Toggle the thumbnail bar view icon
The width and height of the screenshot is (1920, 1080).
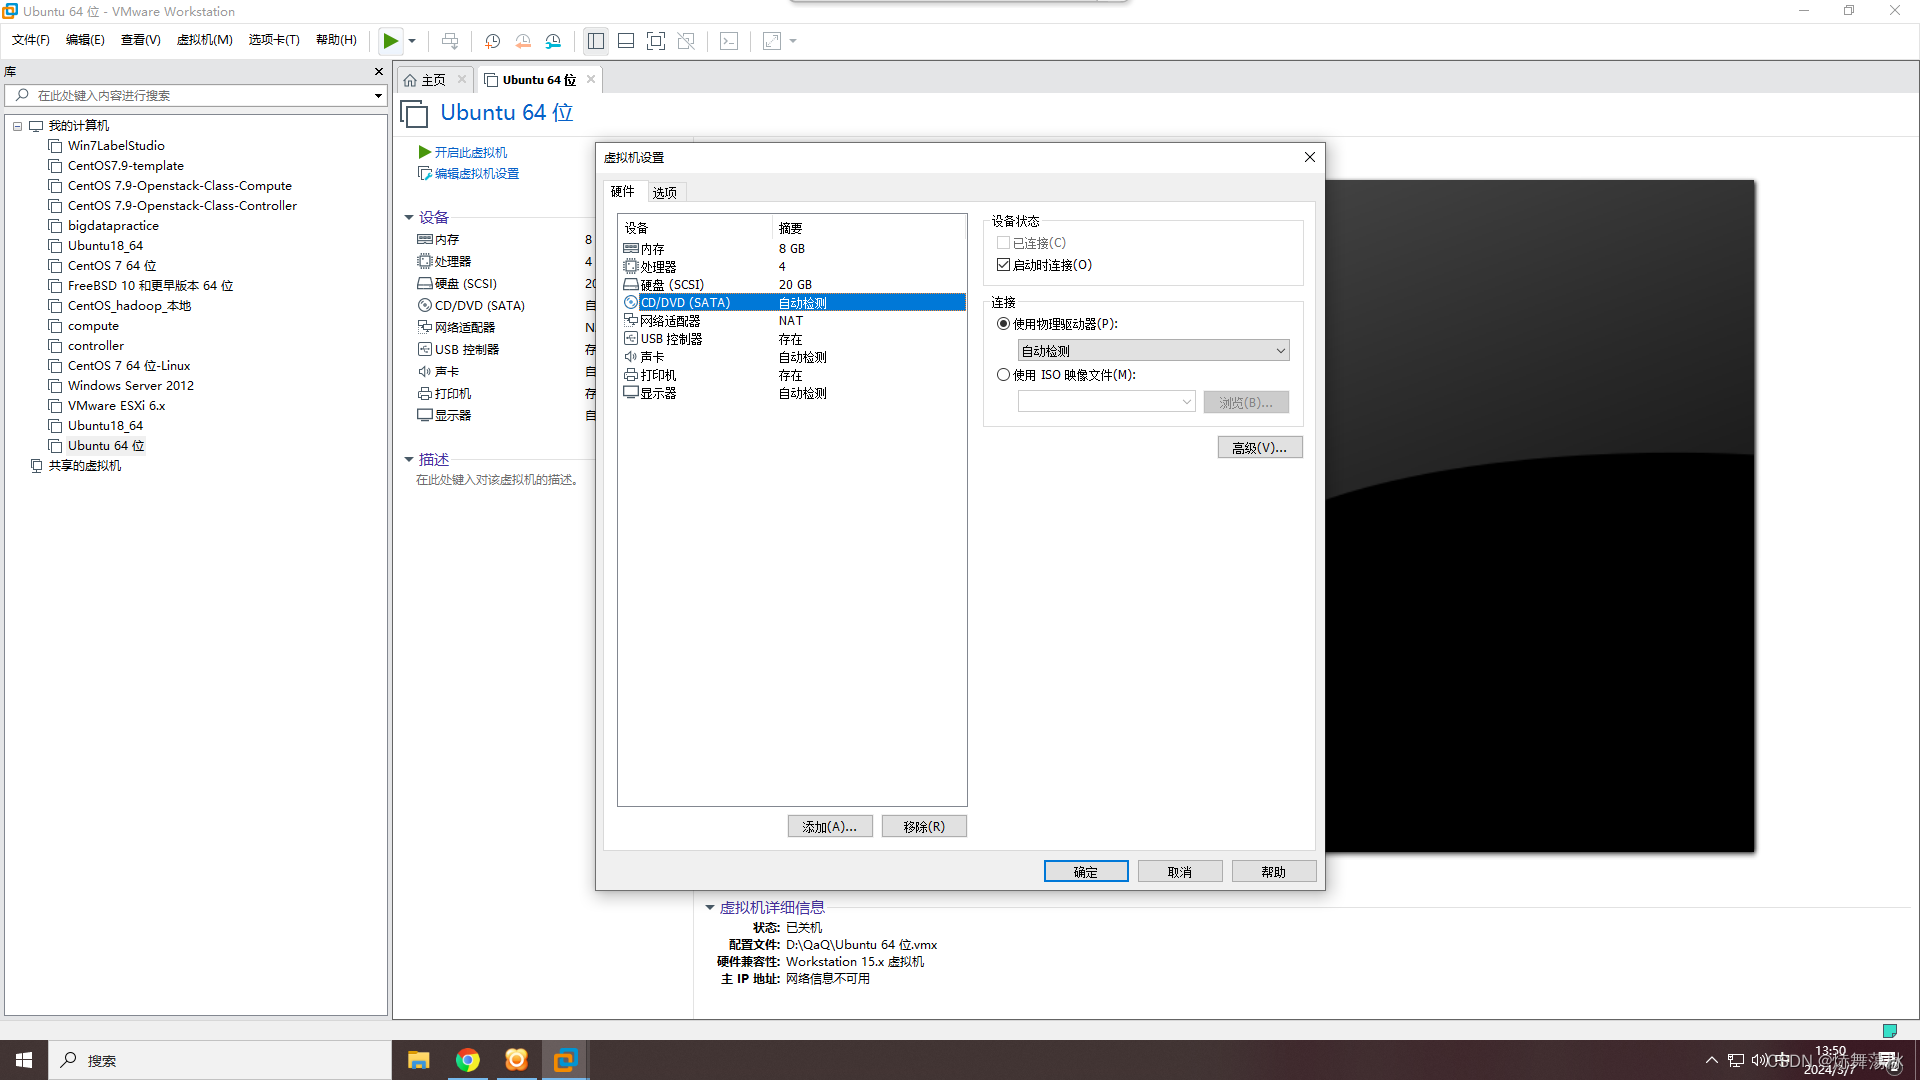point(626,41)
